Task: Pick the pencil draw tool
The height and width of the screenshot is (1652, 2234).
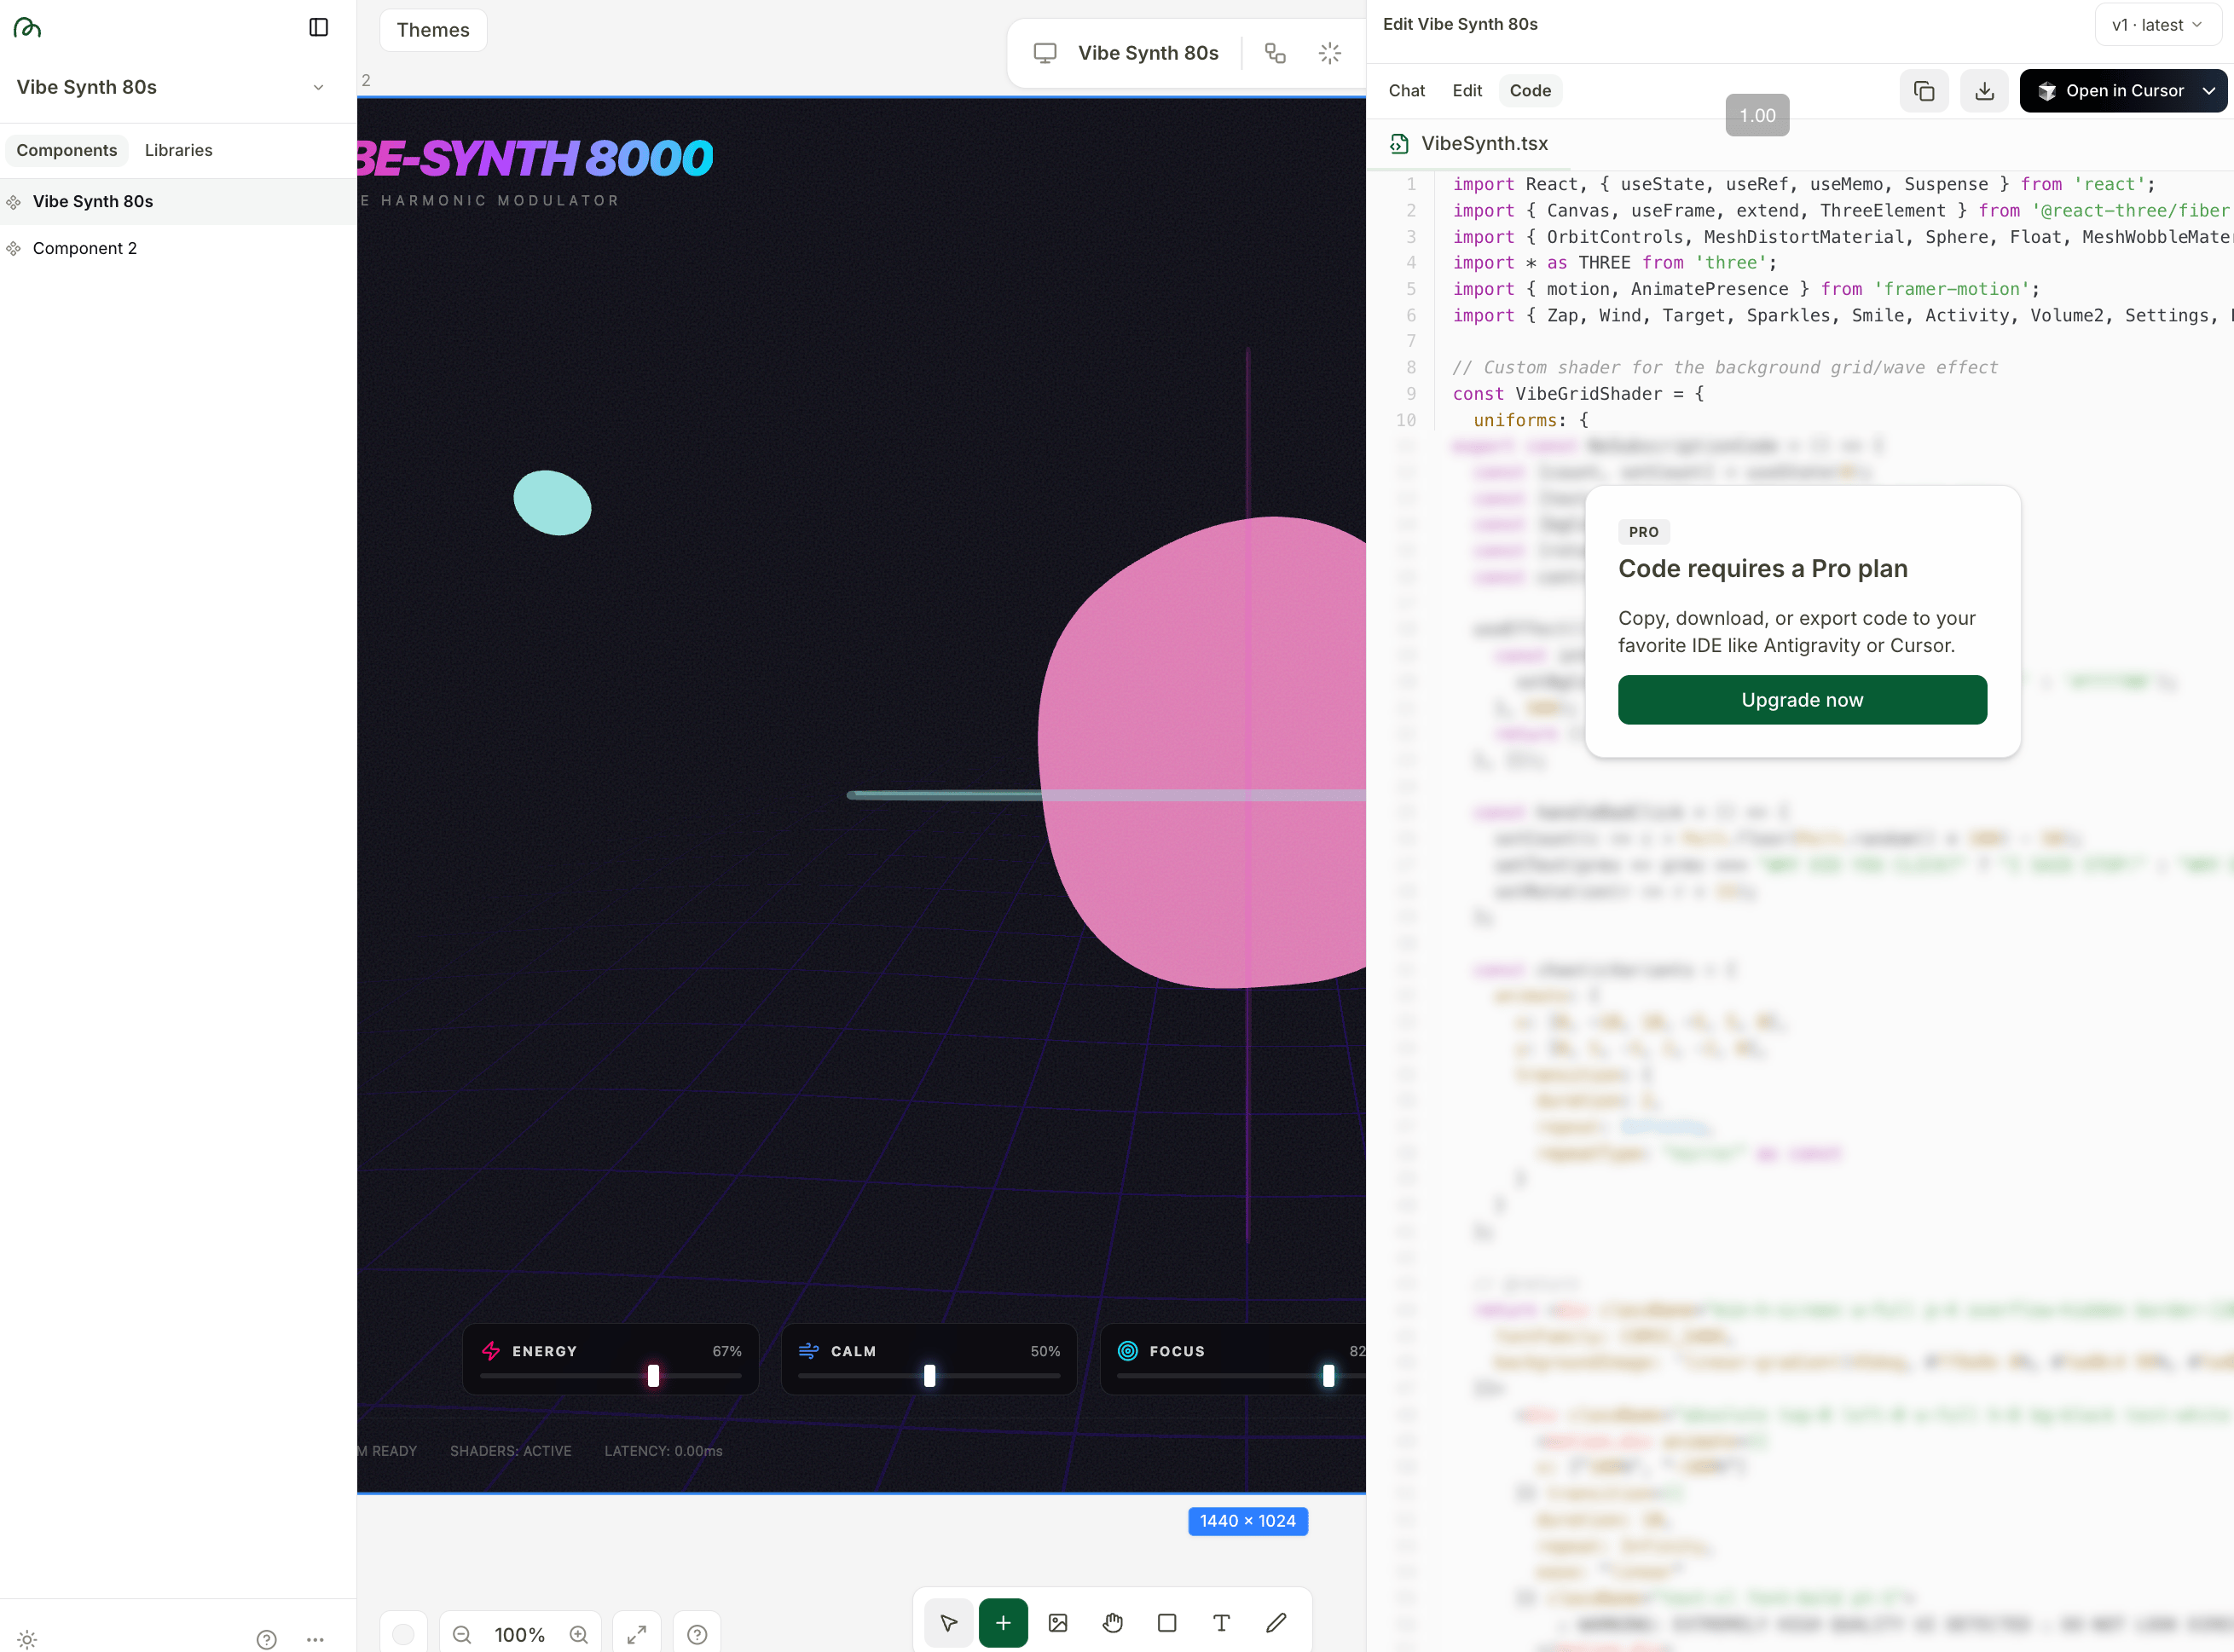Action: [1276, 1622]
